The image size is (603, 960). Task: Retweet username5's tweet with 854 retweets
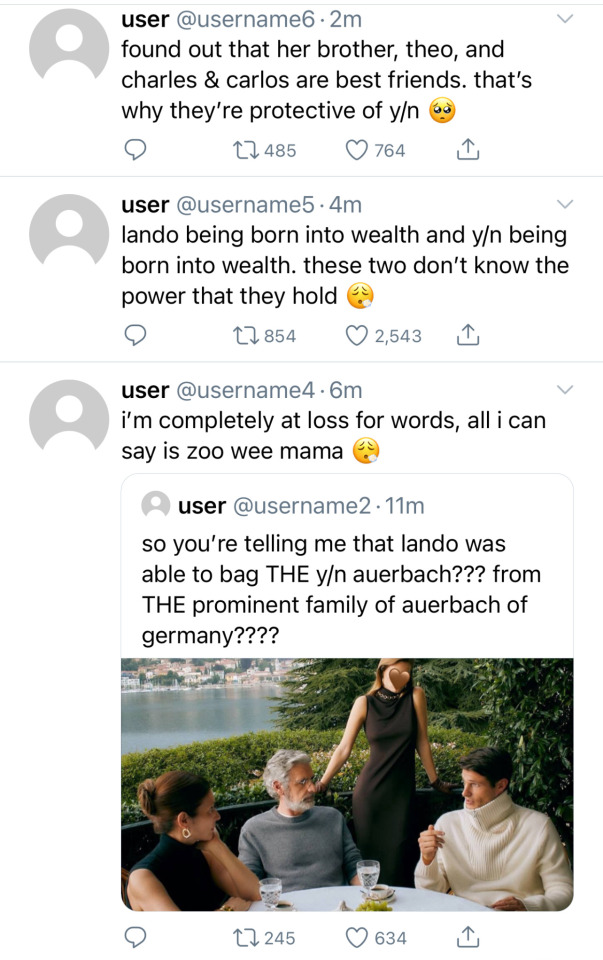(243, 336)
